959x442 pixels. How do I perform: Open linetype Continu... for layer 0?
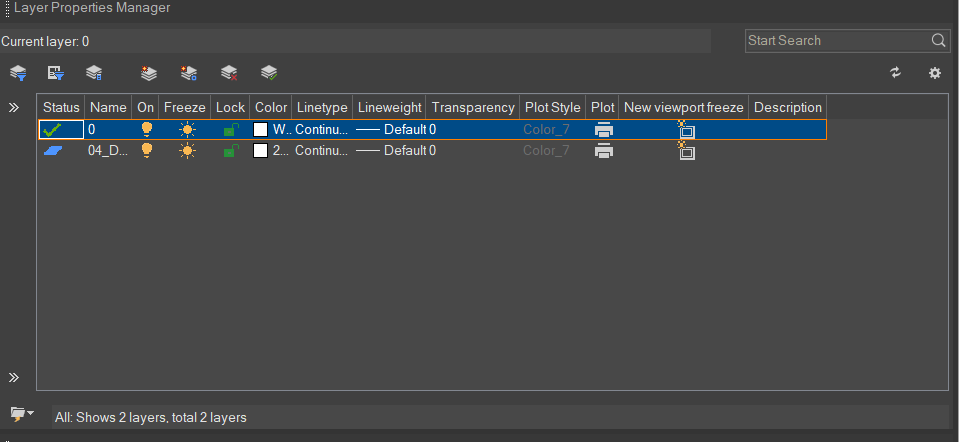[322, 130]
